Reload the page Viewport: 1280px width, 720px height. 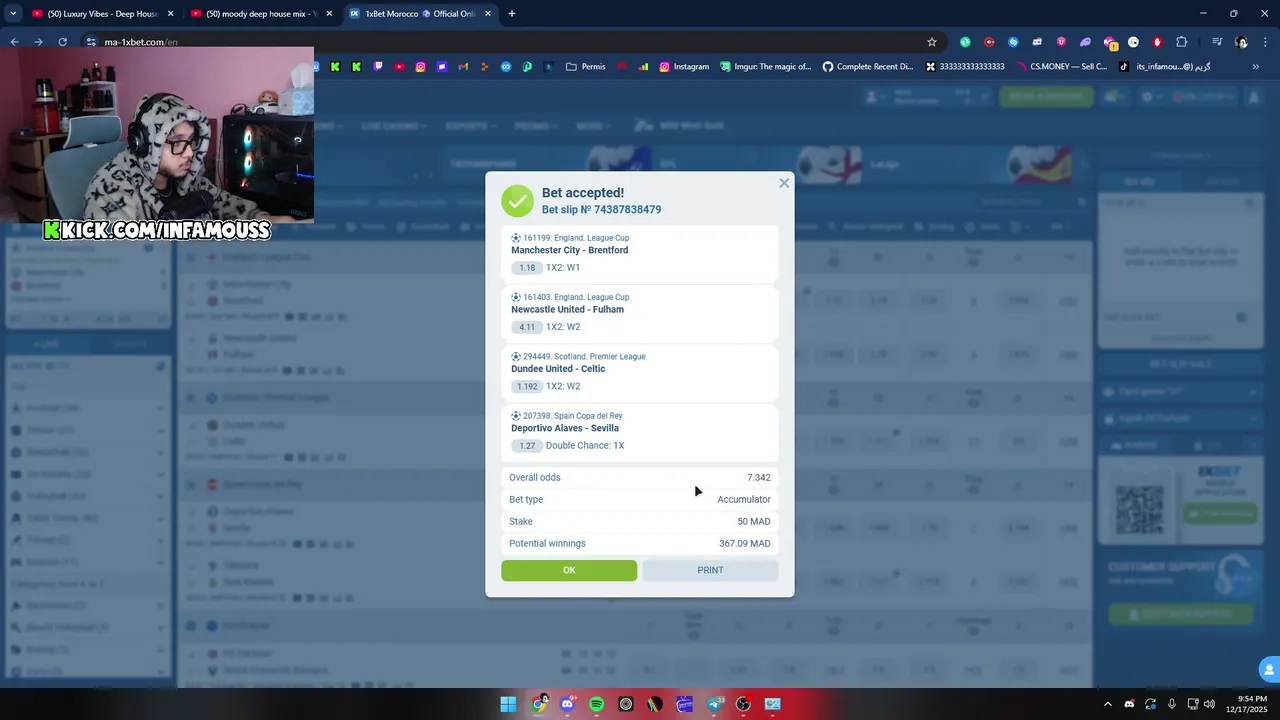tap(62, 42)
